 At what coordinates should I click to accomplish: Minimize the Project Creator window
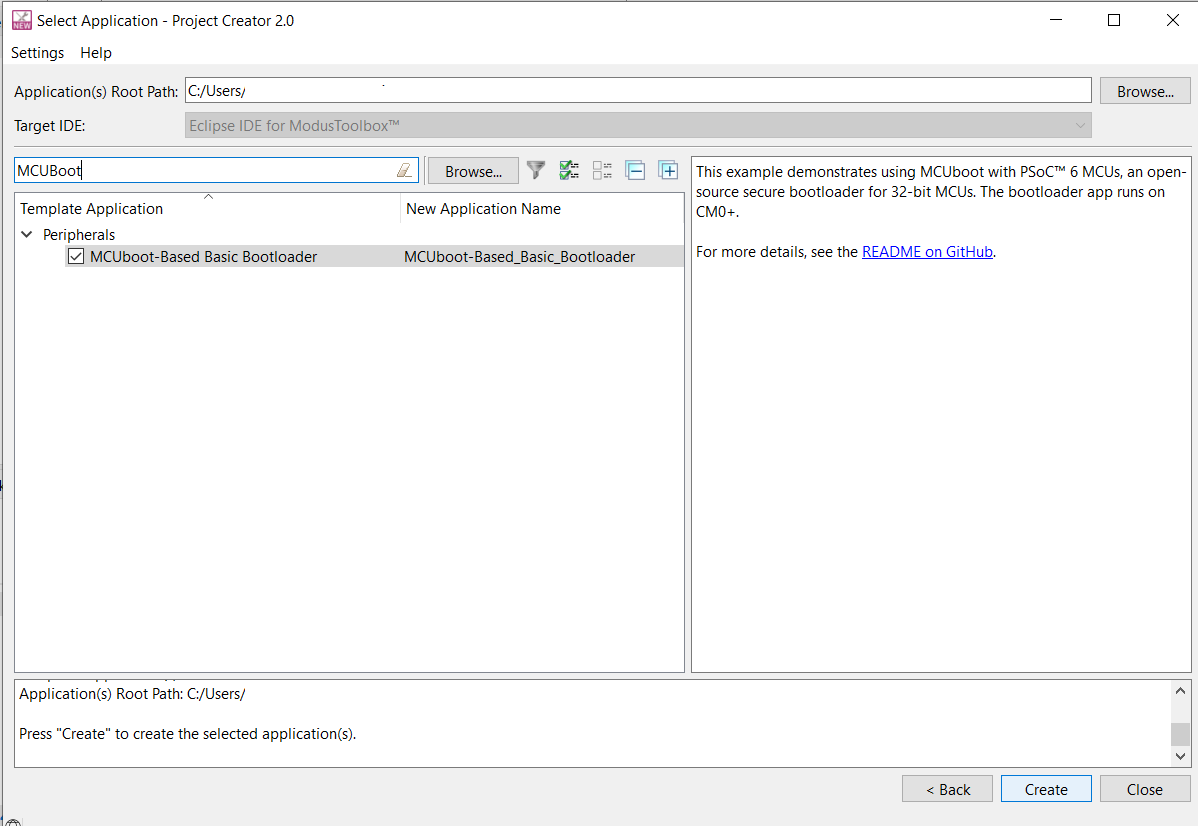coord(1056,20)
